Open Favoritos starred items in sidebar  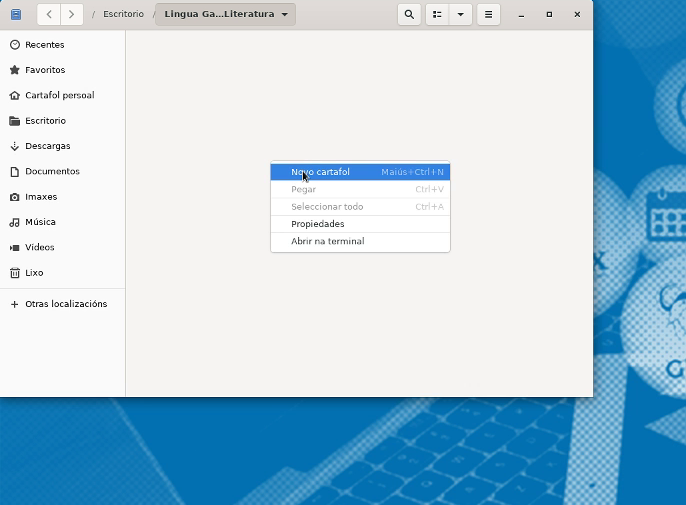45,70
